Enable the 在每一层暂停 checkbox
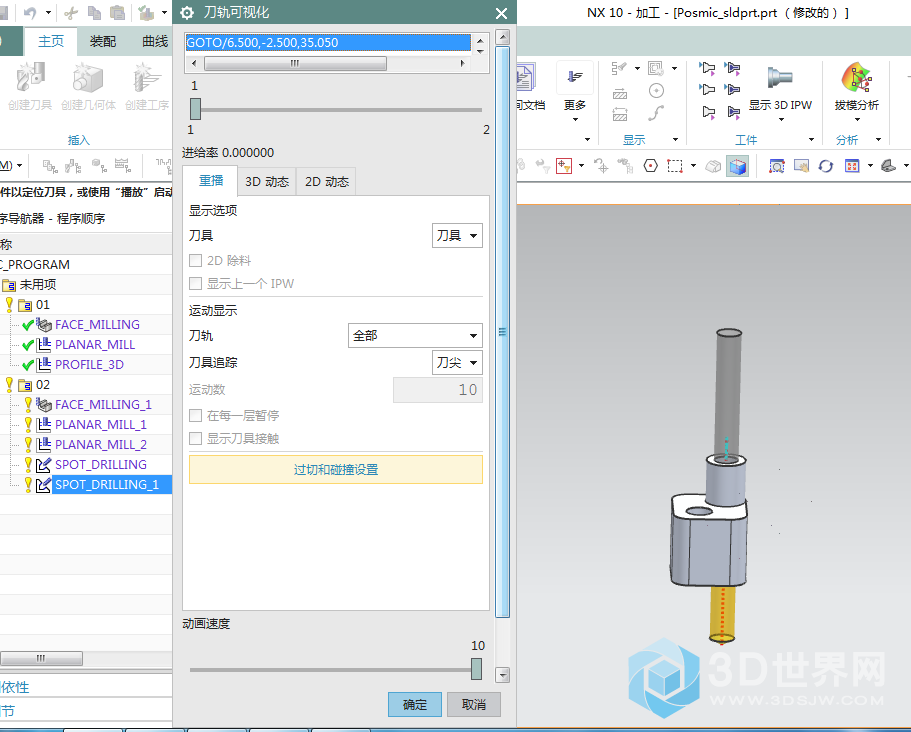Screen dimensions: 911x732 pos(196,415)
